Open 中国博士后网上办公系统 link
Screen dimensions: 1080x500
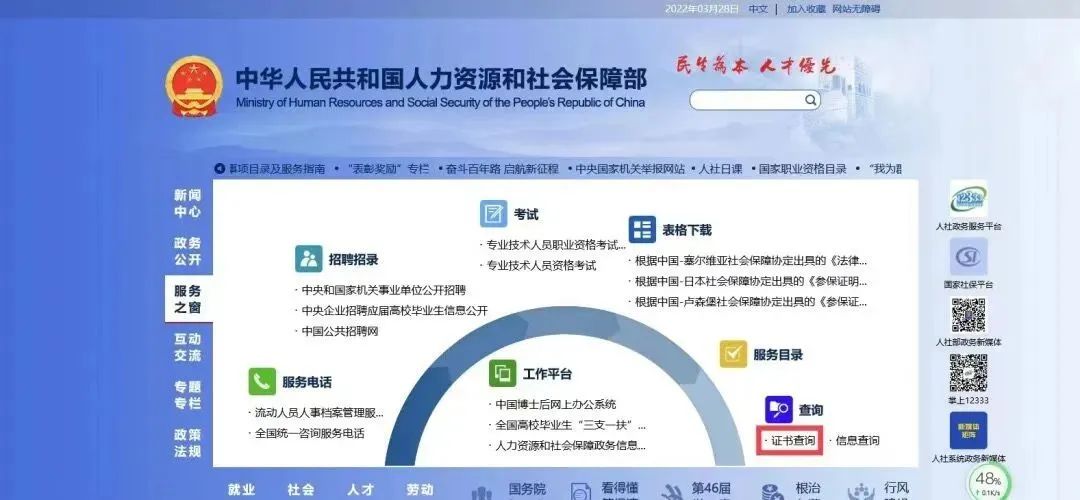pos(556,404)
